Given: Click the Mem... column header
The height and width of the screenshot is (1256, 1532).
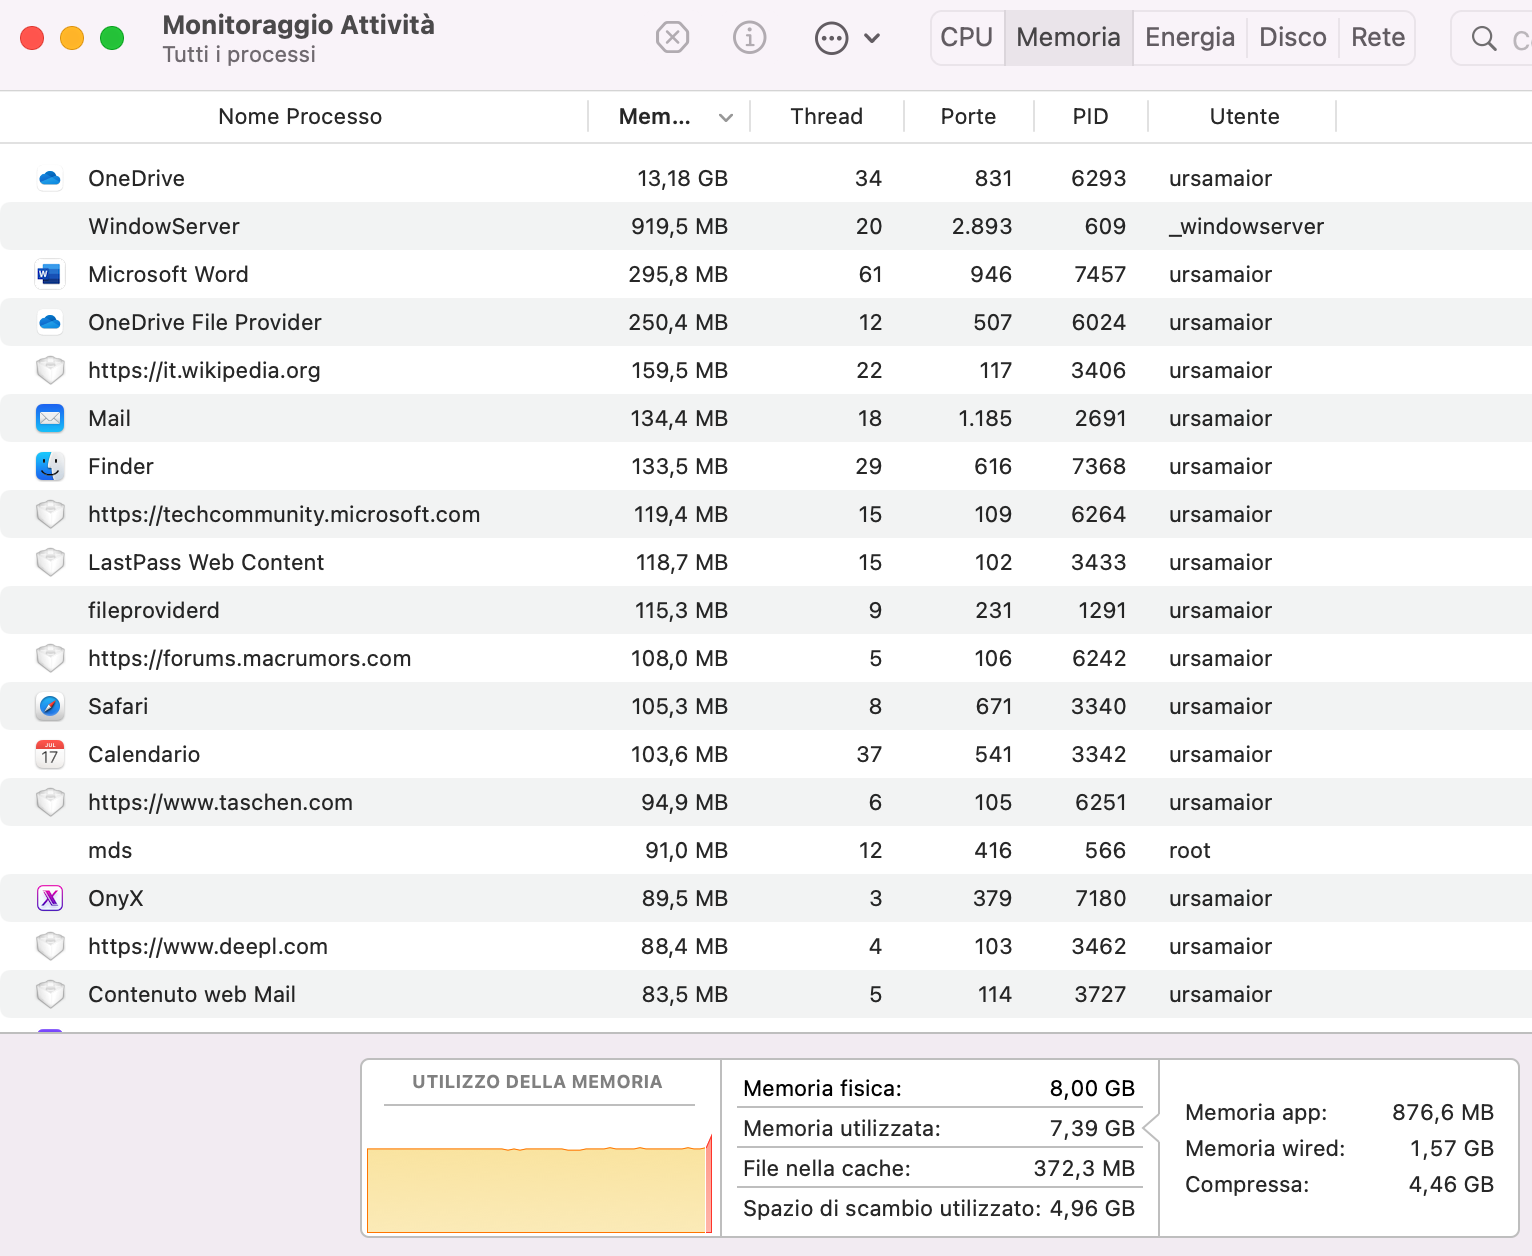Looking at the screenshot, I should coord(655,117).
